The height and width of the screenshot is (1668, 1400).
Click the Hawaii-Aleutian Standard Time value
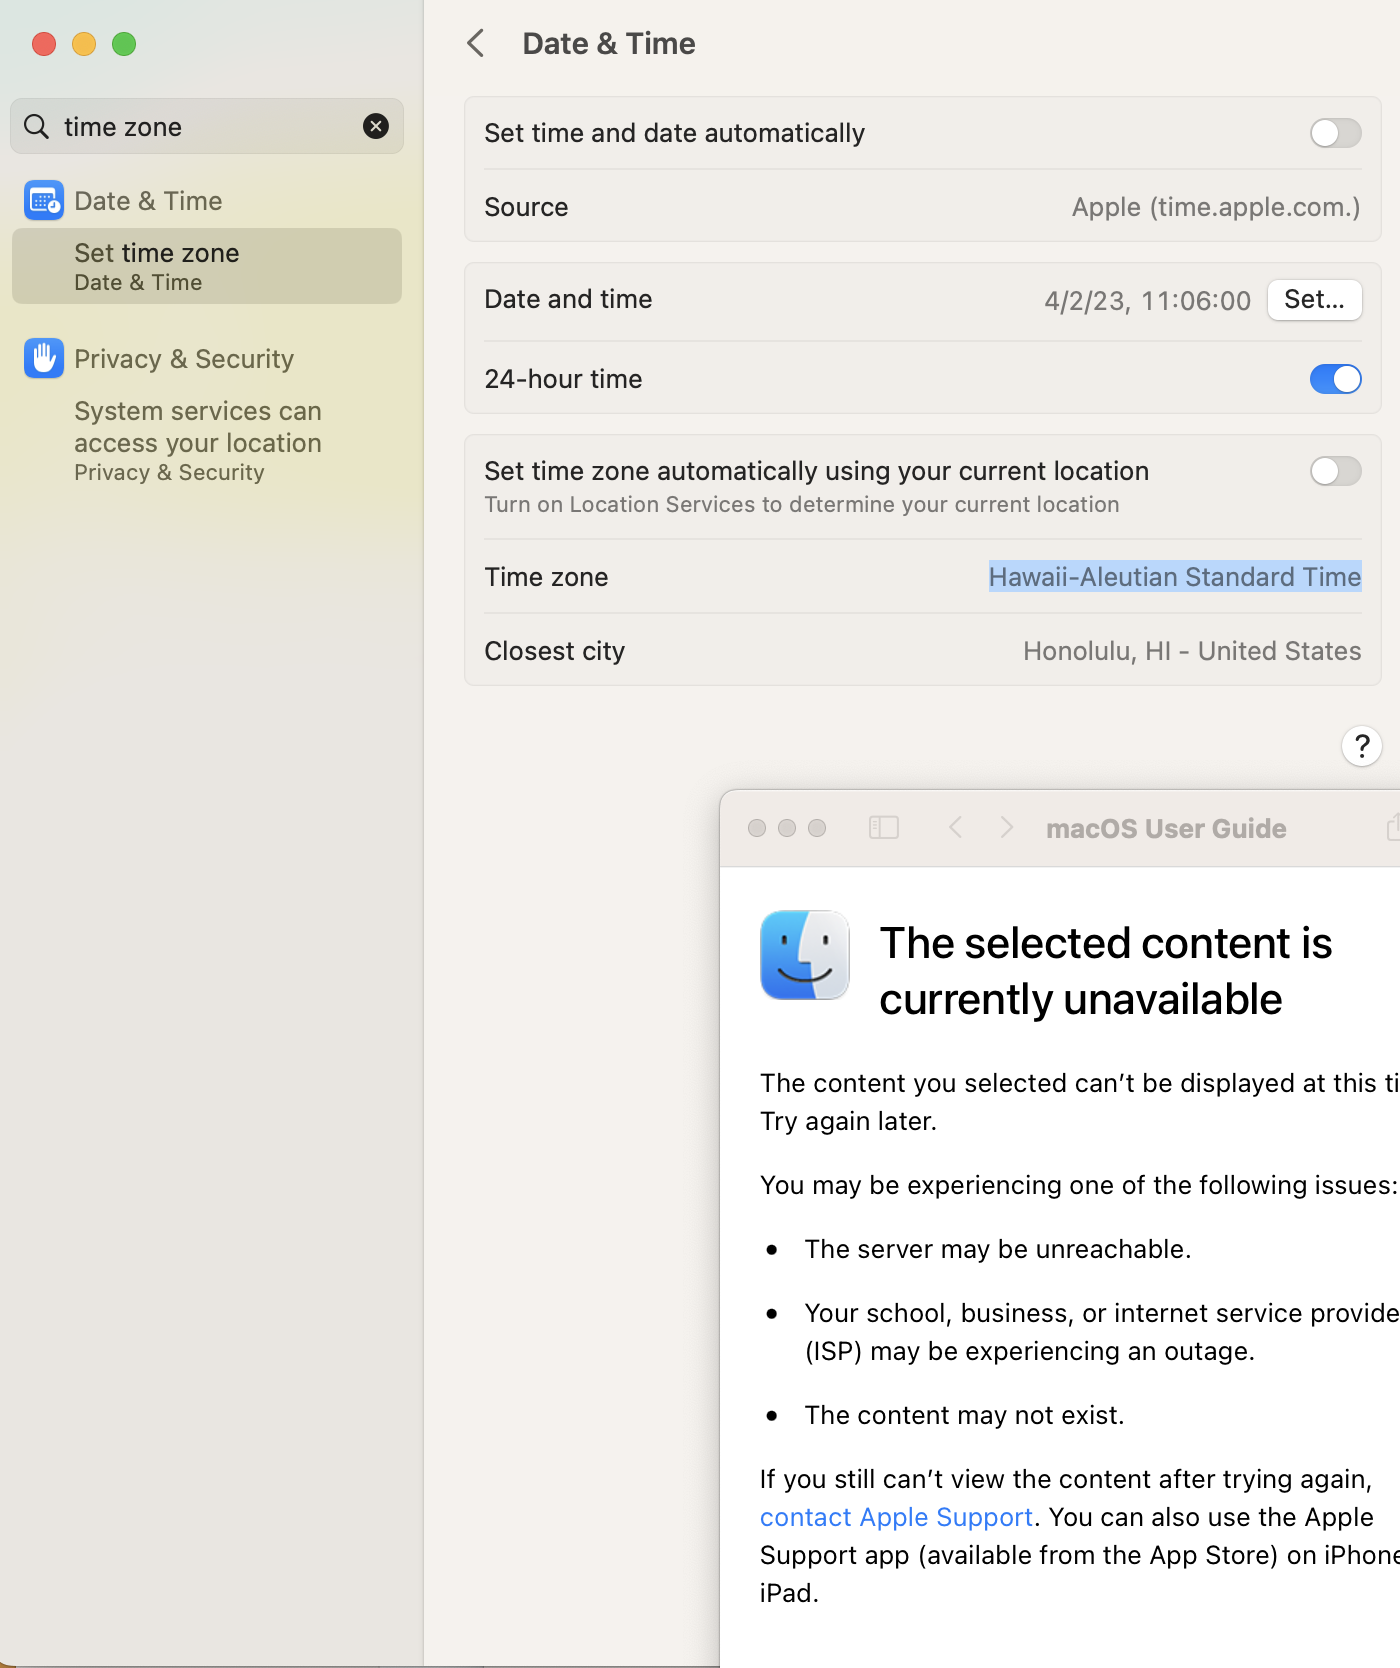(1174, 577)
